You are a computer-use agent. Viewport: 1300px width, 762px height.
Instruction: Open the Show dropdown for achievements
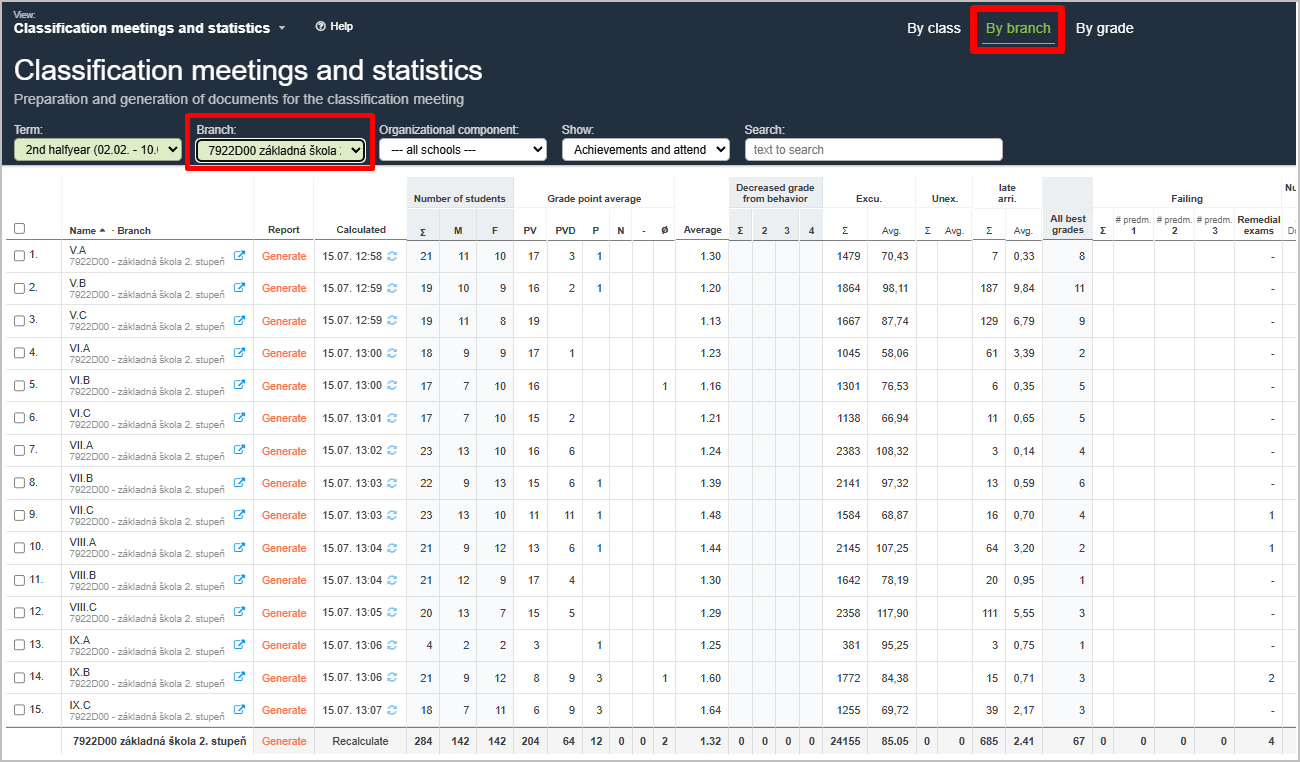[645, 150]
